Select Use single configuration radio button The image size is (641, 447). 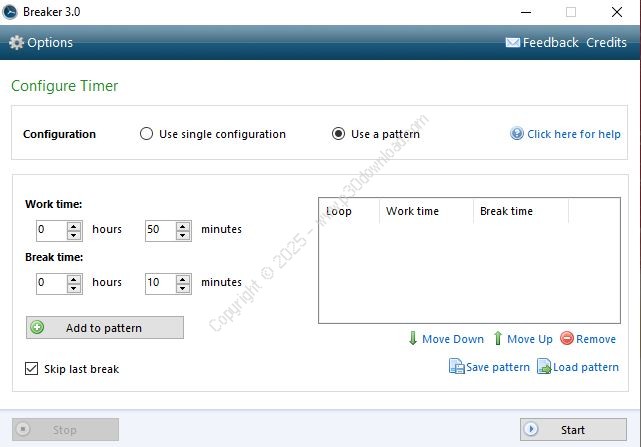(147, 134)
